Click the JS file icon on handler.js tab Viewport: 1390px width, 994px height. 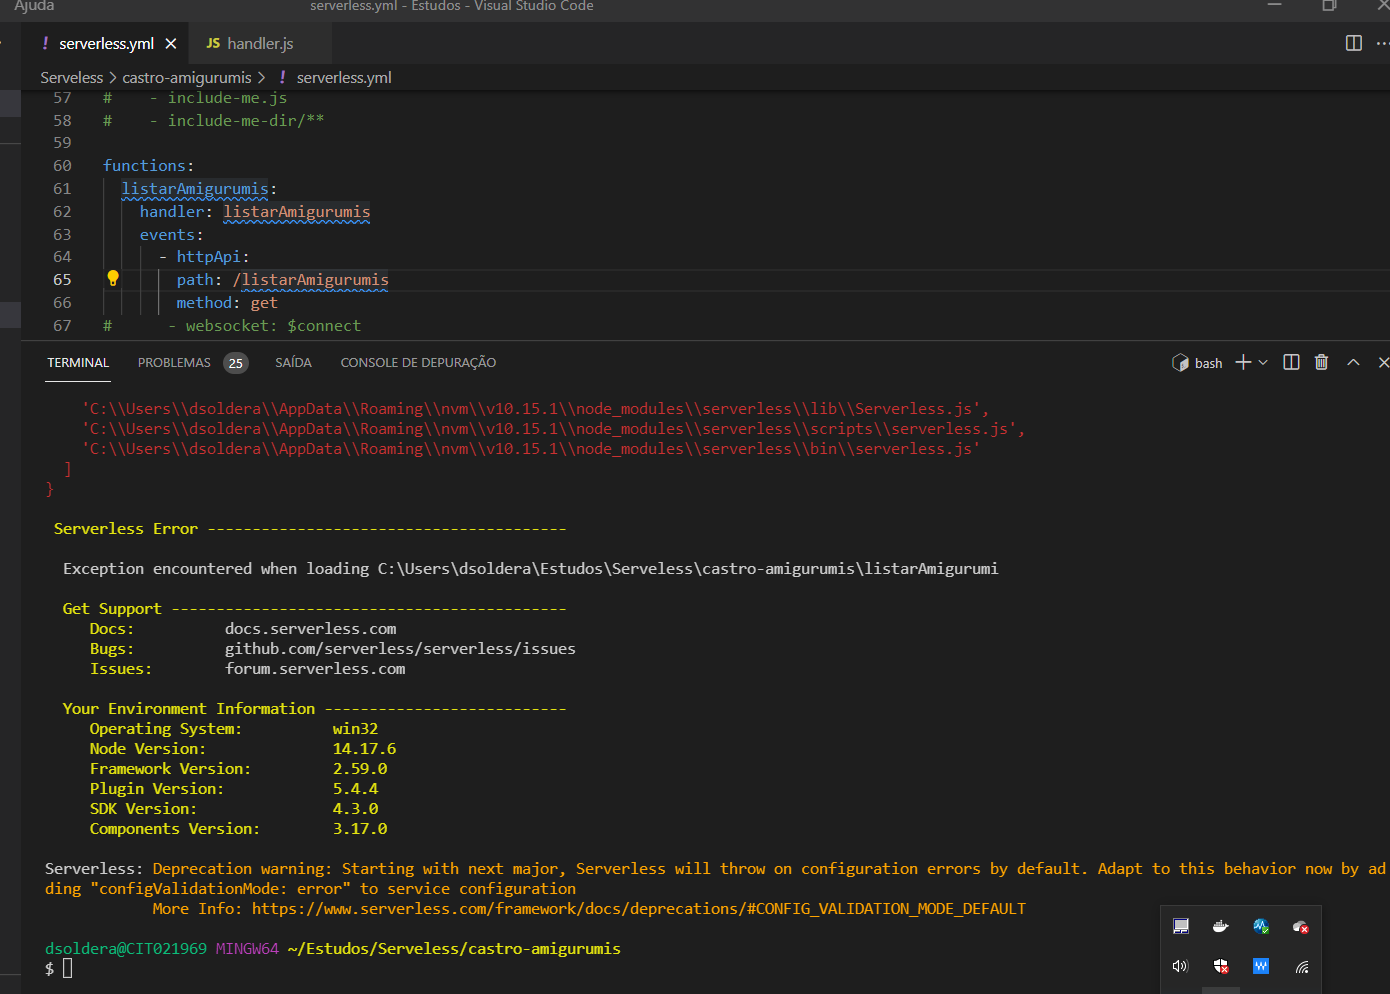pyautogui.click(x=213, y=44)
